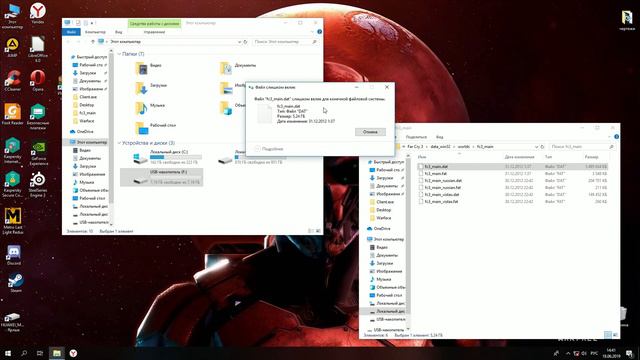Select the fc3_main_russian.dat file row
This screenshot has width=640, height=360.
click(x=512, y=180)
